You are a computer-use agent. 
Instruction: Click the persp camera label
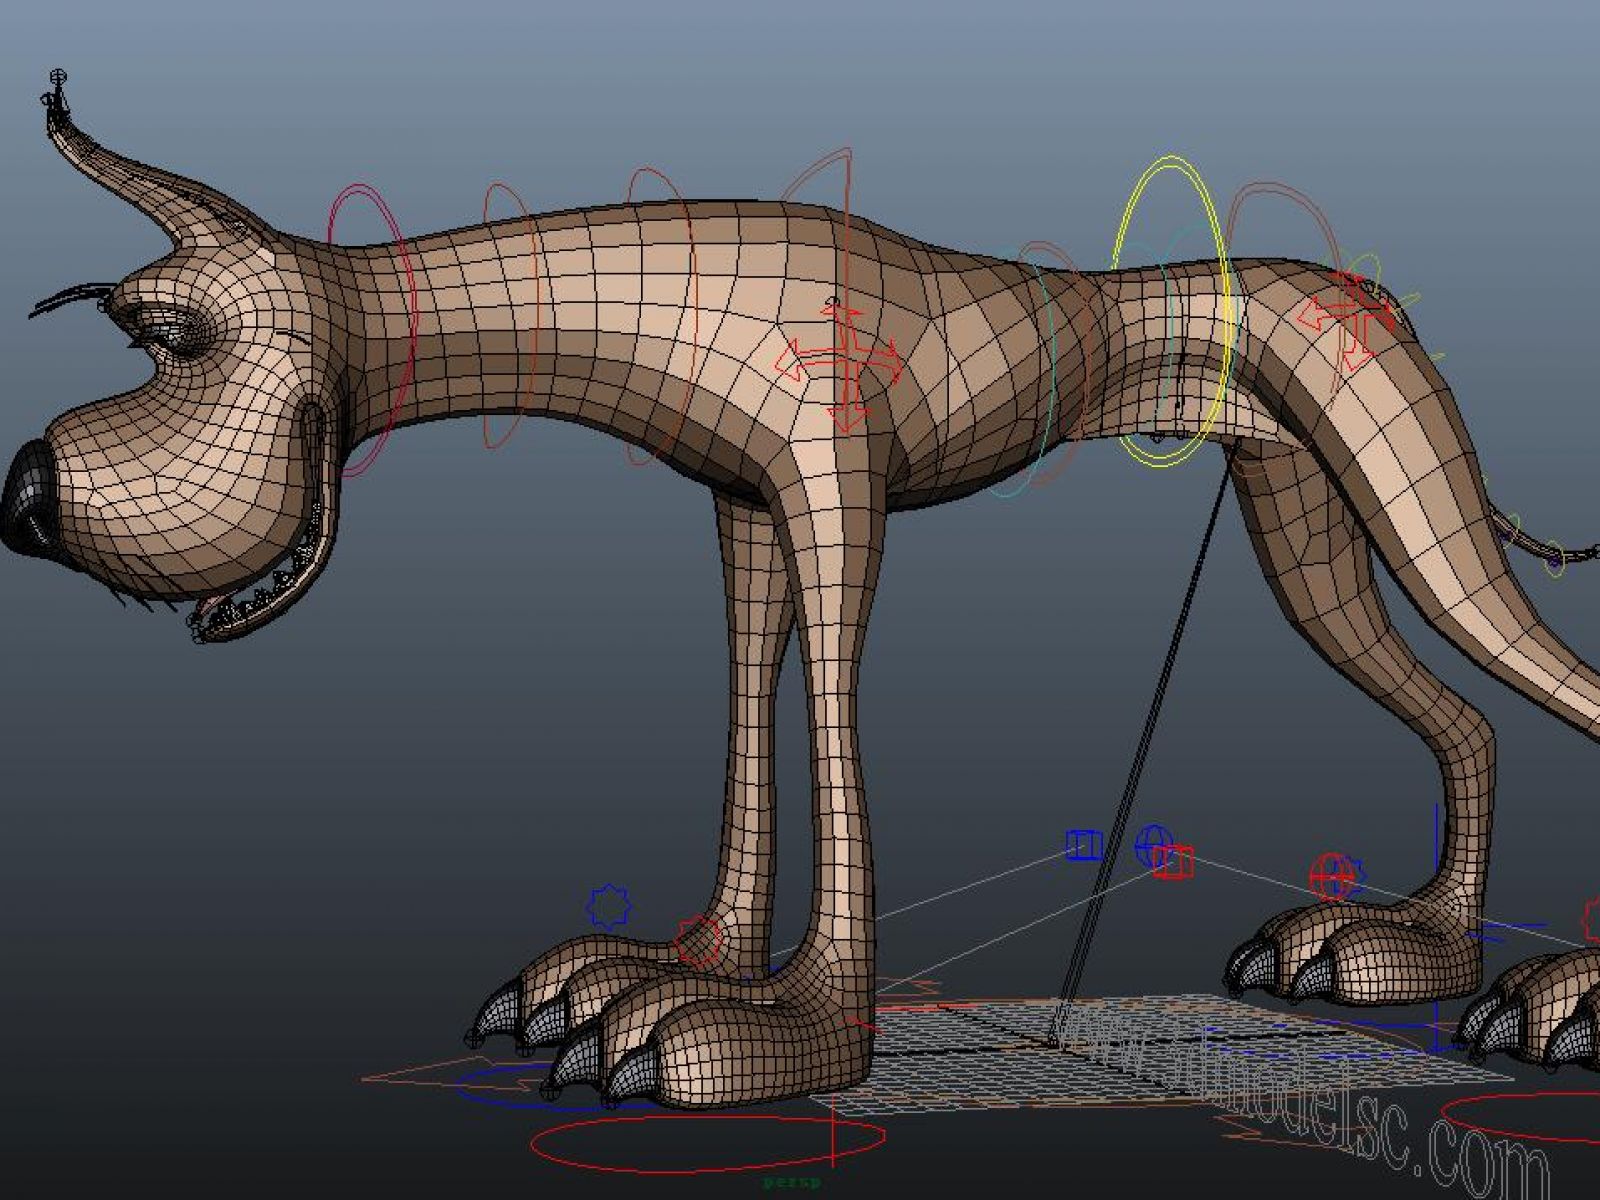click(791, 1182)
